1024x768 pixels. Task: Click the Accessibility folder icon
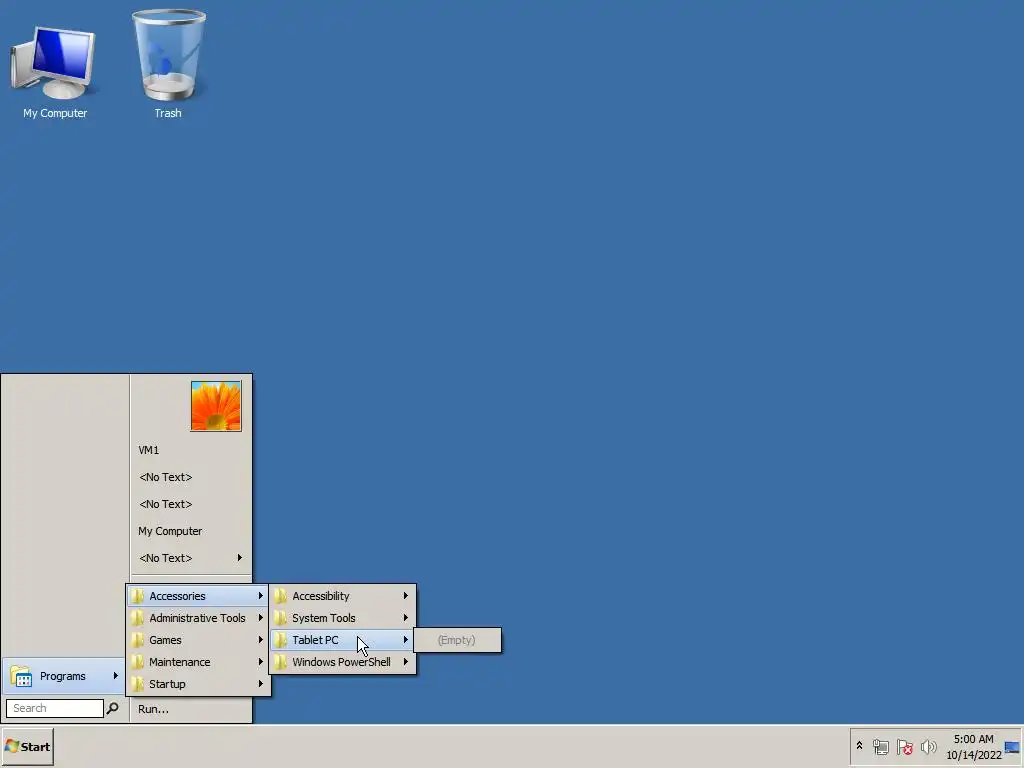280,596
